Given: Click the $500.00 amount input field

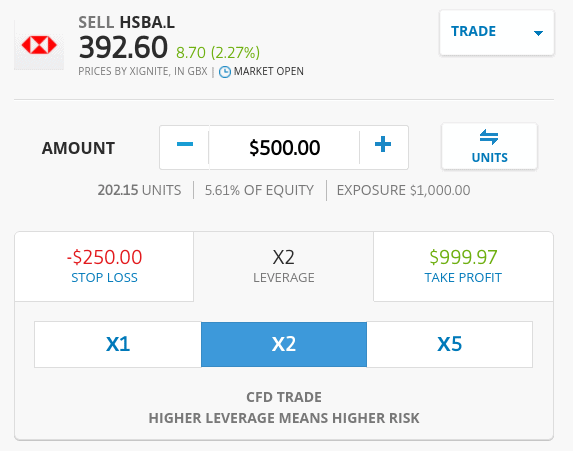Looking at the screenshot, I should click(x=284, y=147).
